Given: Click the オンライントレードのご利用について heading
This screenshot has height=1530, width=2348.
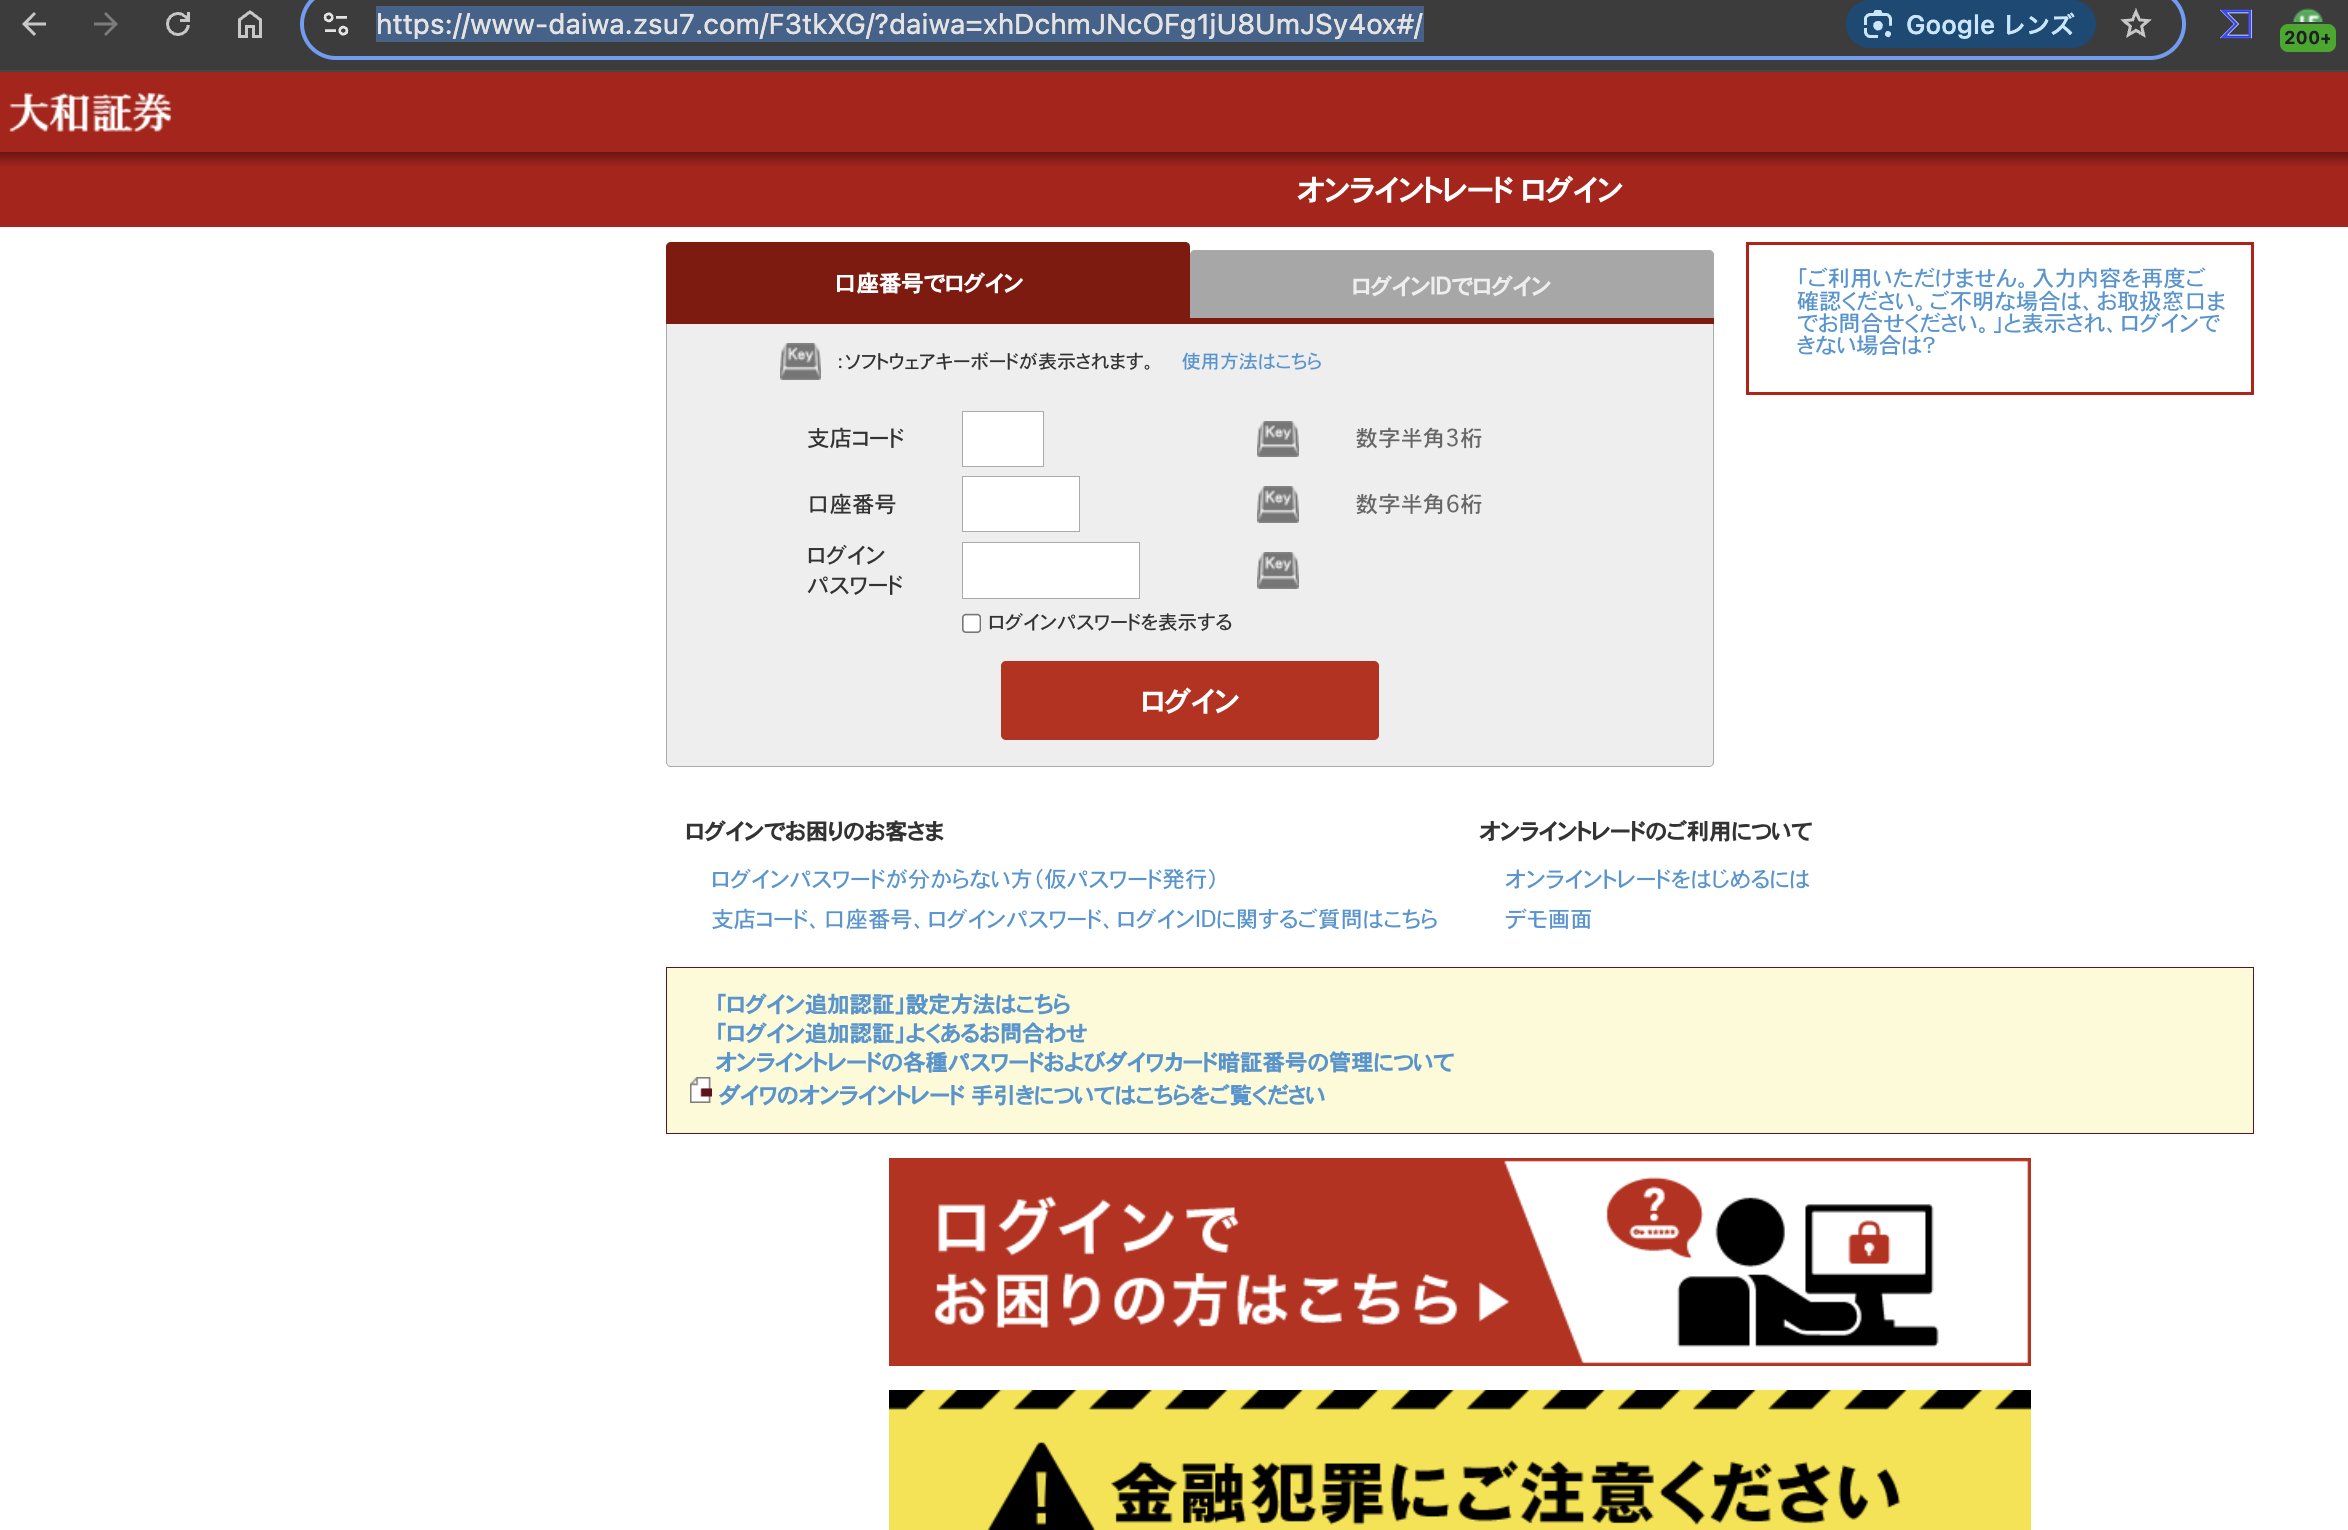Looking at the screenshot, I should tap(1645, 831).
